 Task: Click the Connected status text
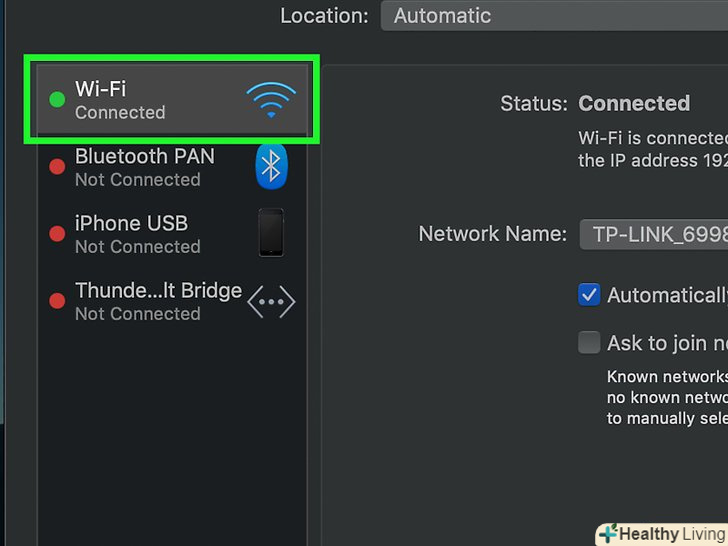click(x=634, y=103)
